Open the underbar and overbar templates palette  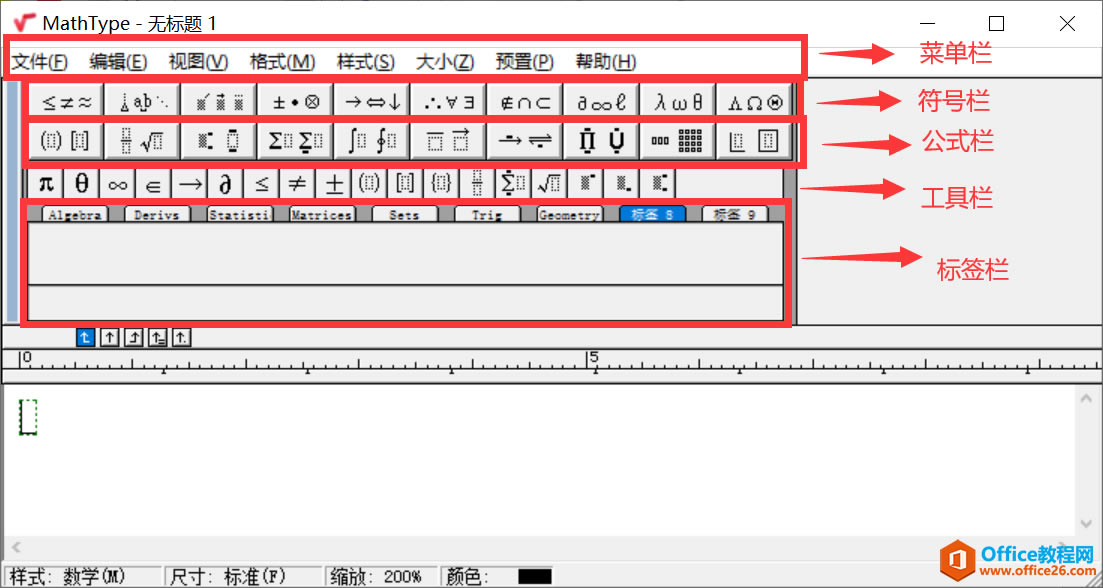pos(447,140)
